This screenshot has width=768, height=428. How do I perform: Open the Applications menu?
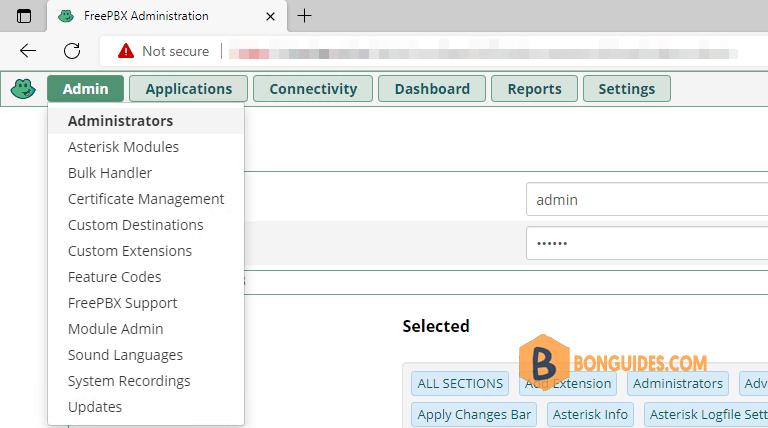point(189,89)
